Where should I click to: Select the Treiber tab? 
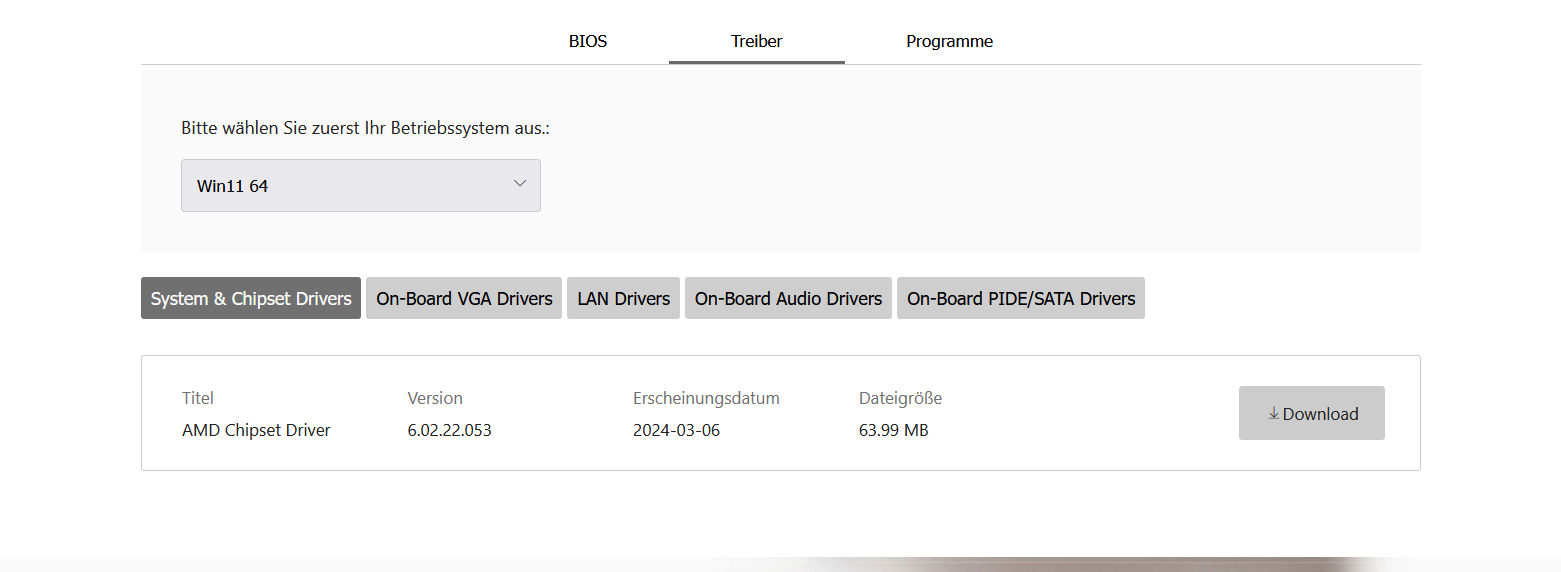coord(757,42)
